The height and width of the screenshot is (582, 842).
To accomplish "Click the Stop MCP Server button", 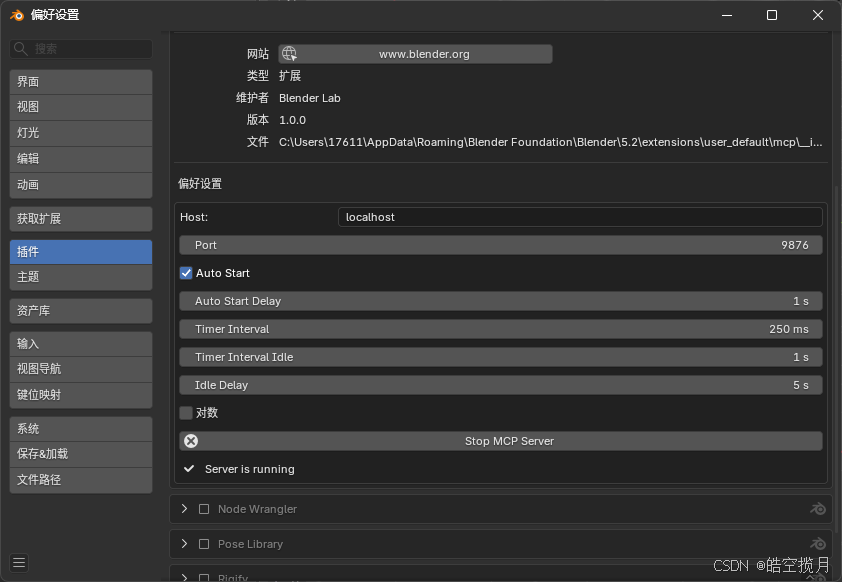I will (x=501, y=441).
